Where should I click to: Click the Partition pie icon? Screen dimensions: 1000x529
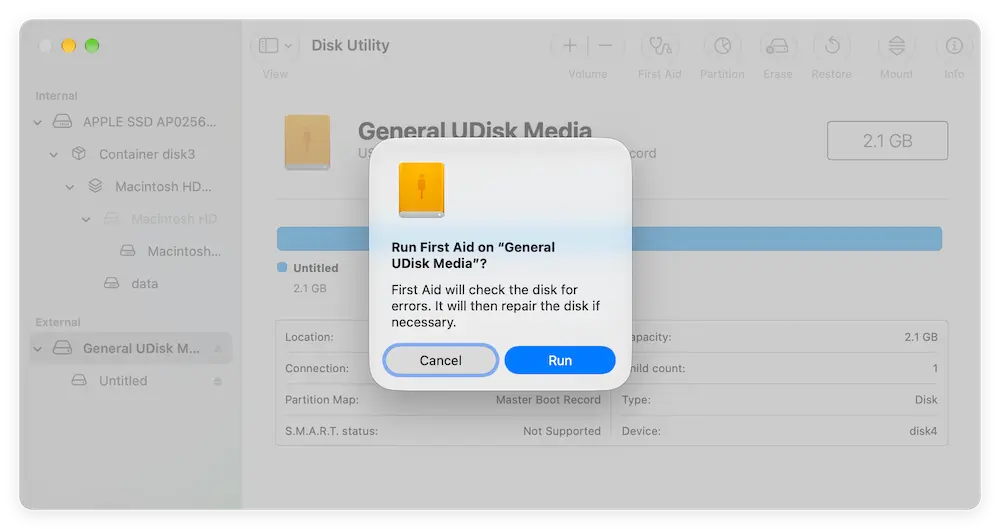(x=722, y=45)
